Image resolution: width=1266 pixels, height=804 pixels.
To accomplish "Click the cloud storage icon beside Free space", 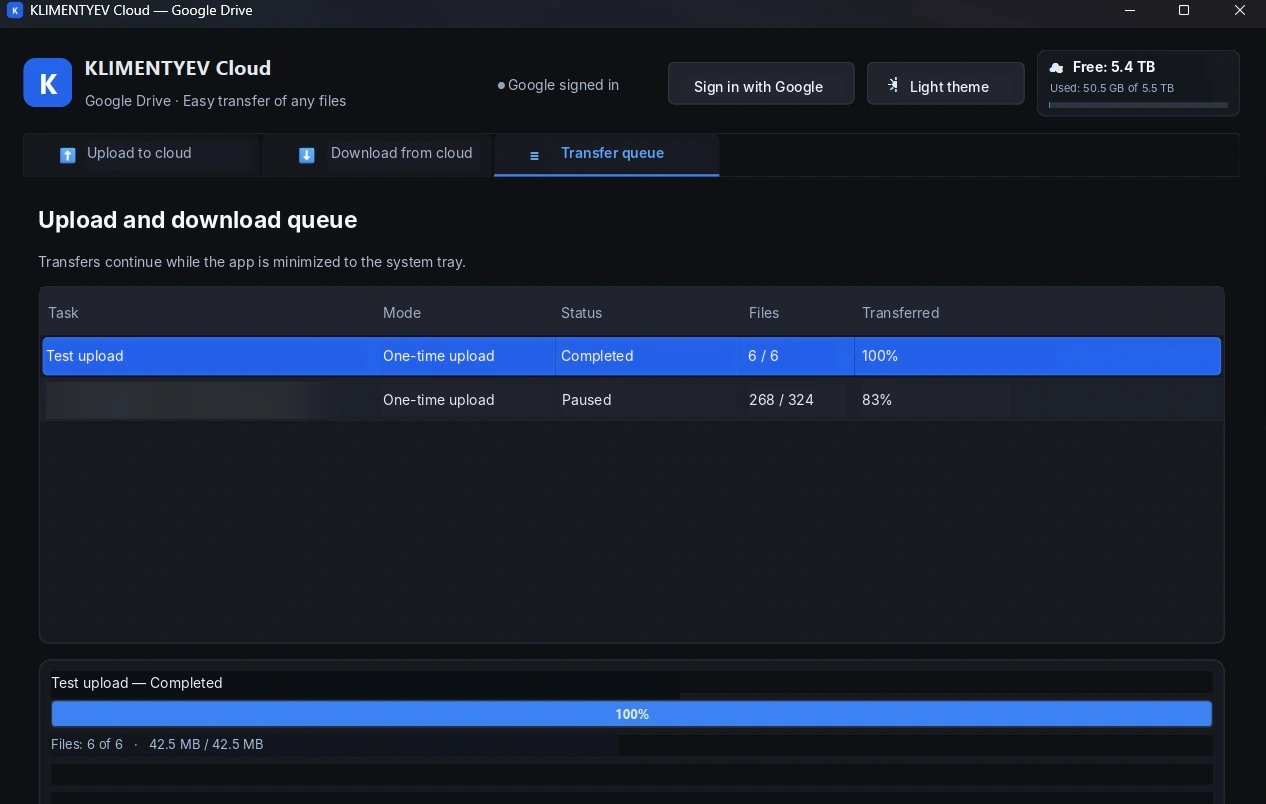I will [1056, 68].
